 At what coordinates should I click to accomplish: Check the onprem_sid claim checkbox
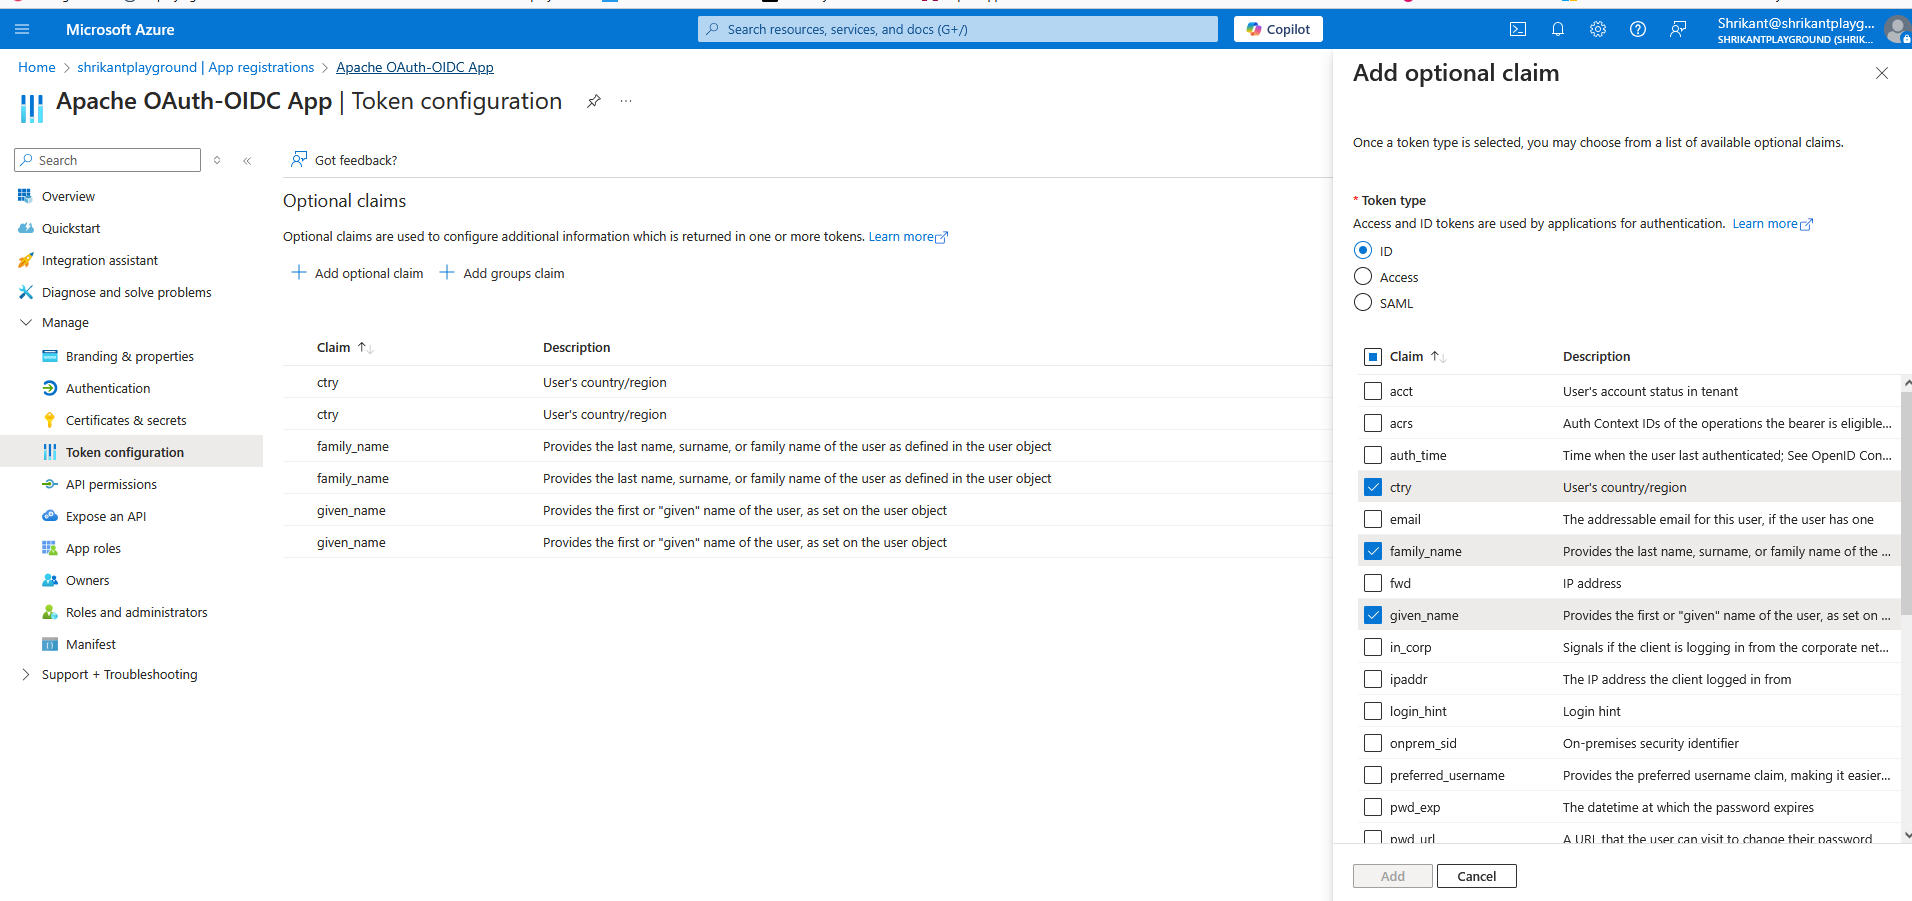tap(1373, 743)
